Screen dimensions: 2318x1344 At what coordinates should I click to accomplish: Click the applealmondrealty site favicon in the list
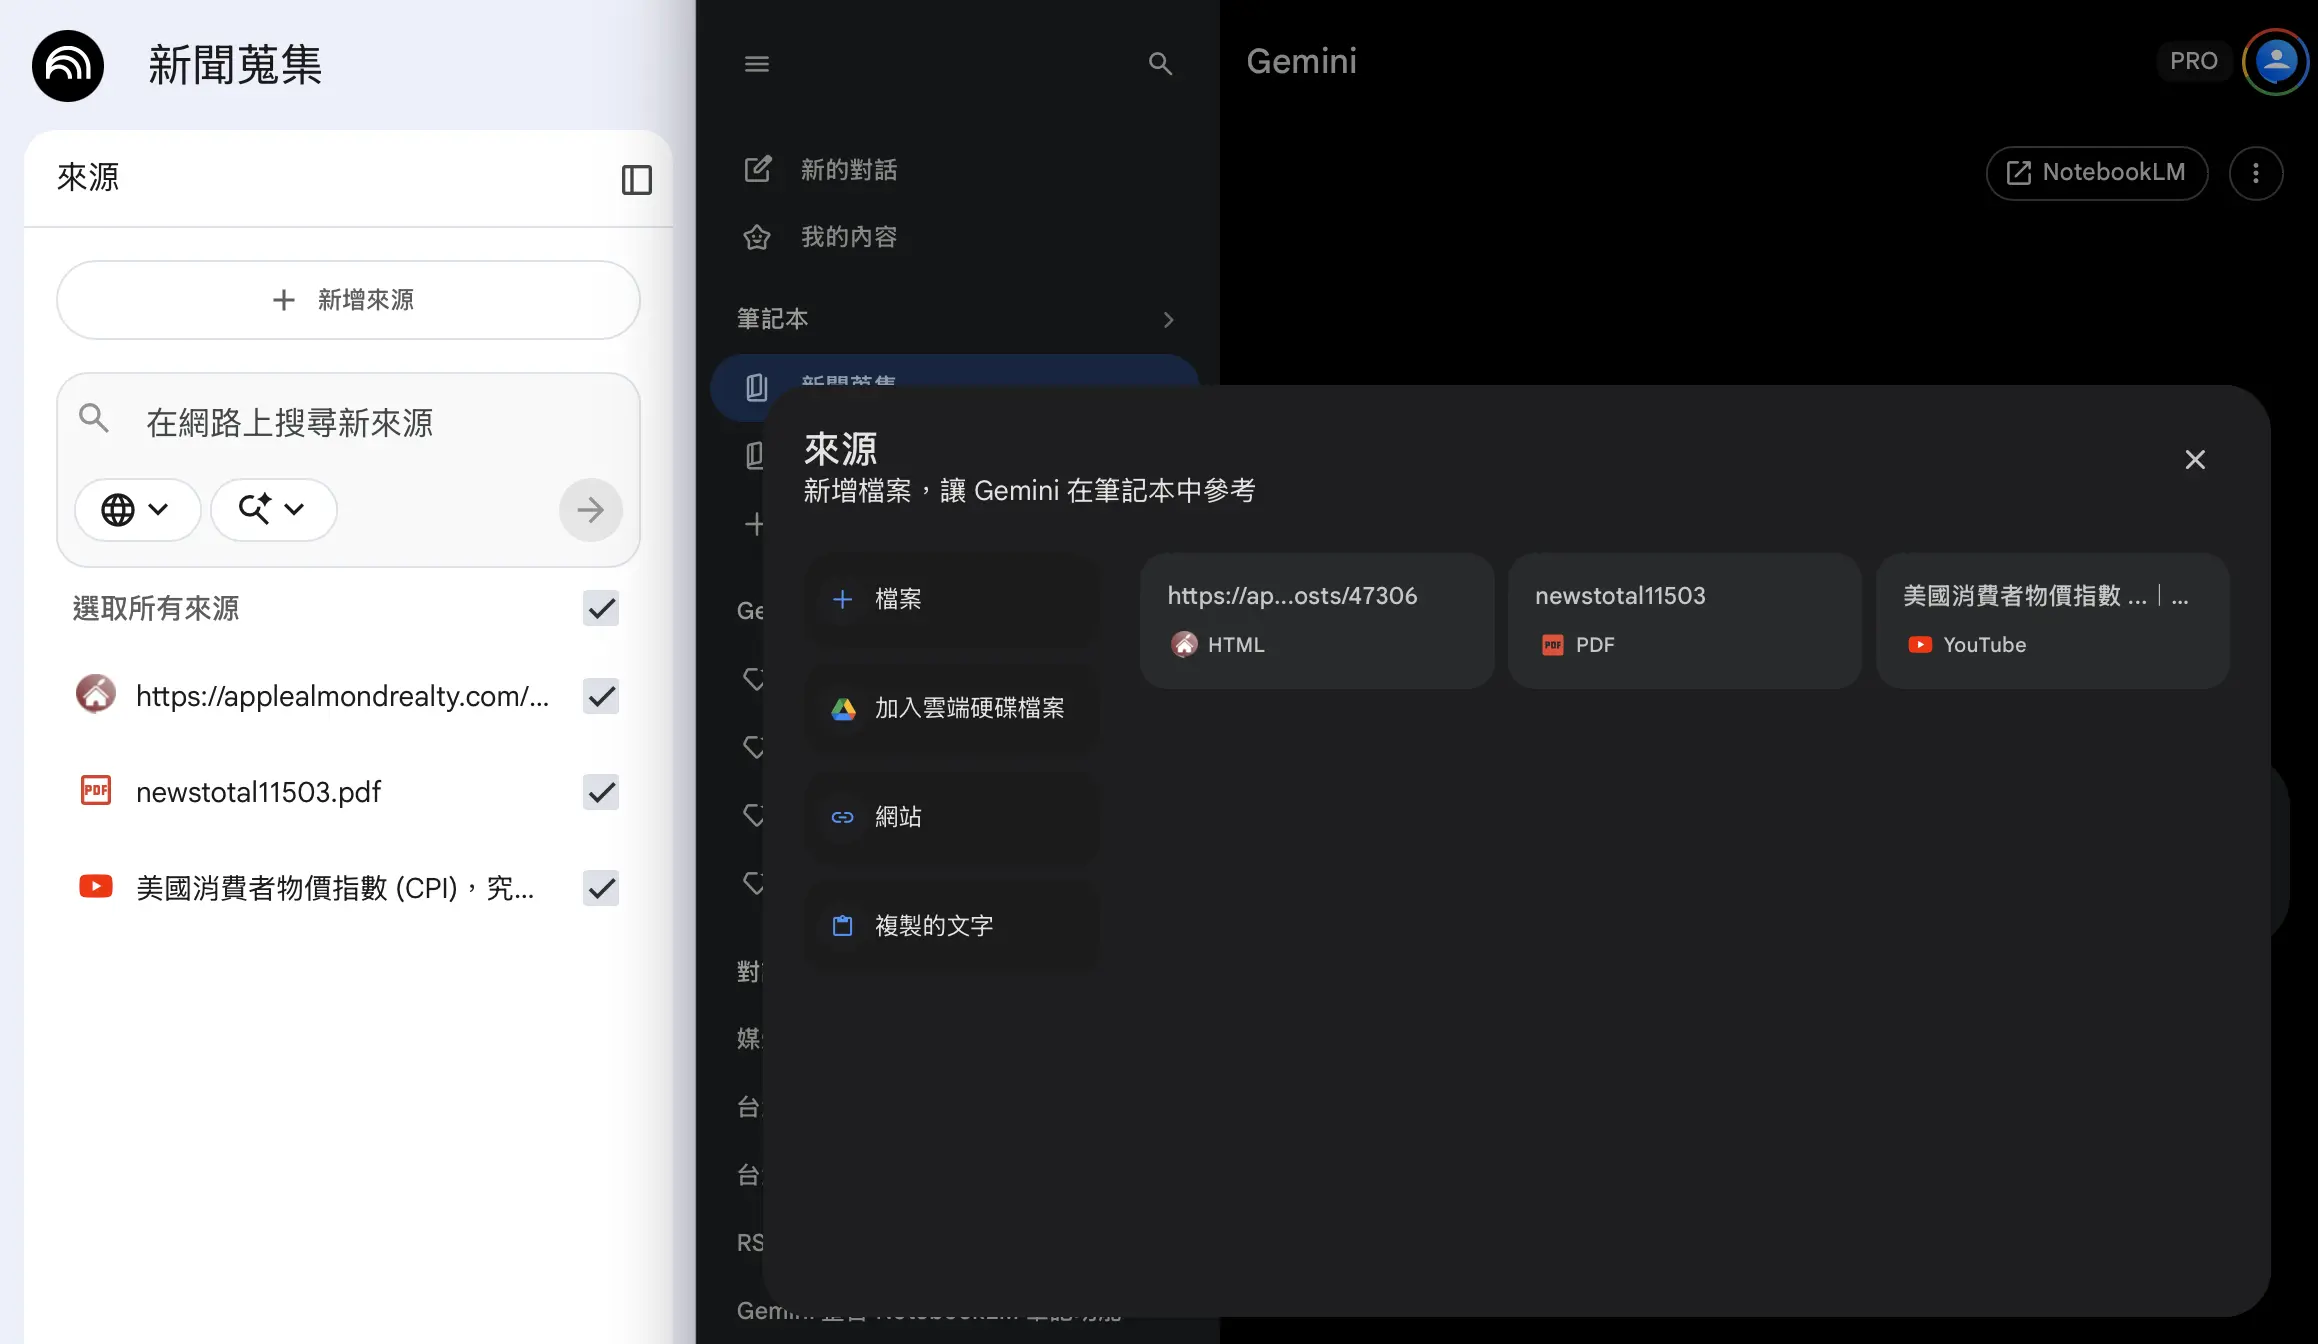96,694
